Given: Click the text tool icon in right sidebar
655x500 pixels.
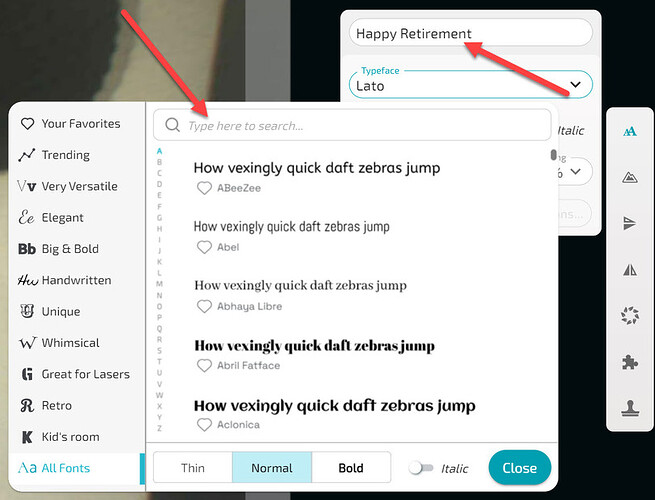Looking at the screenshot, I should [x=630, y=131].
